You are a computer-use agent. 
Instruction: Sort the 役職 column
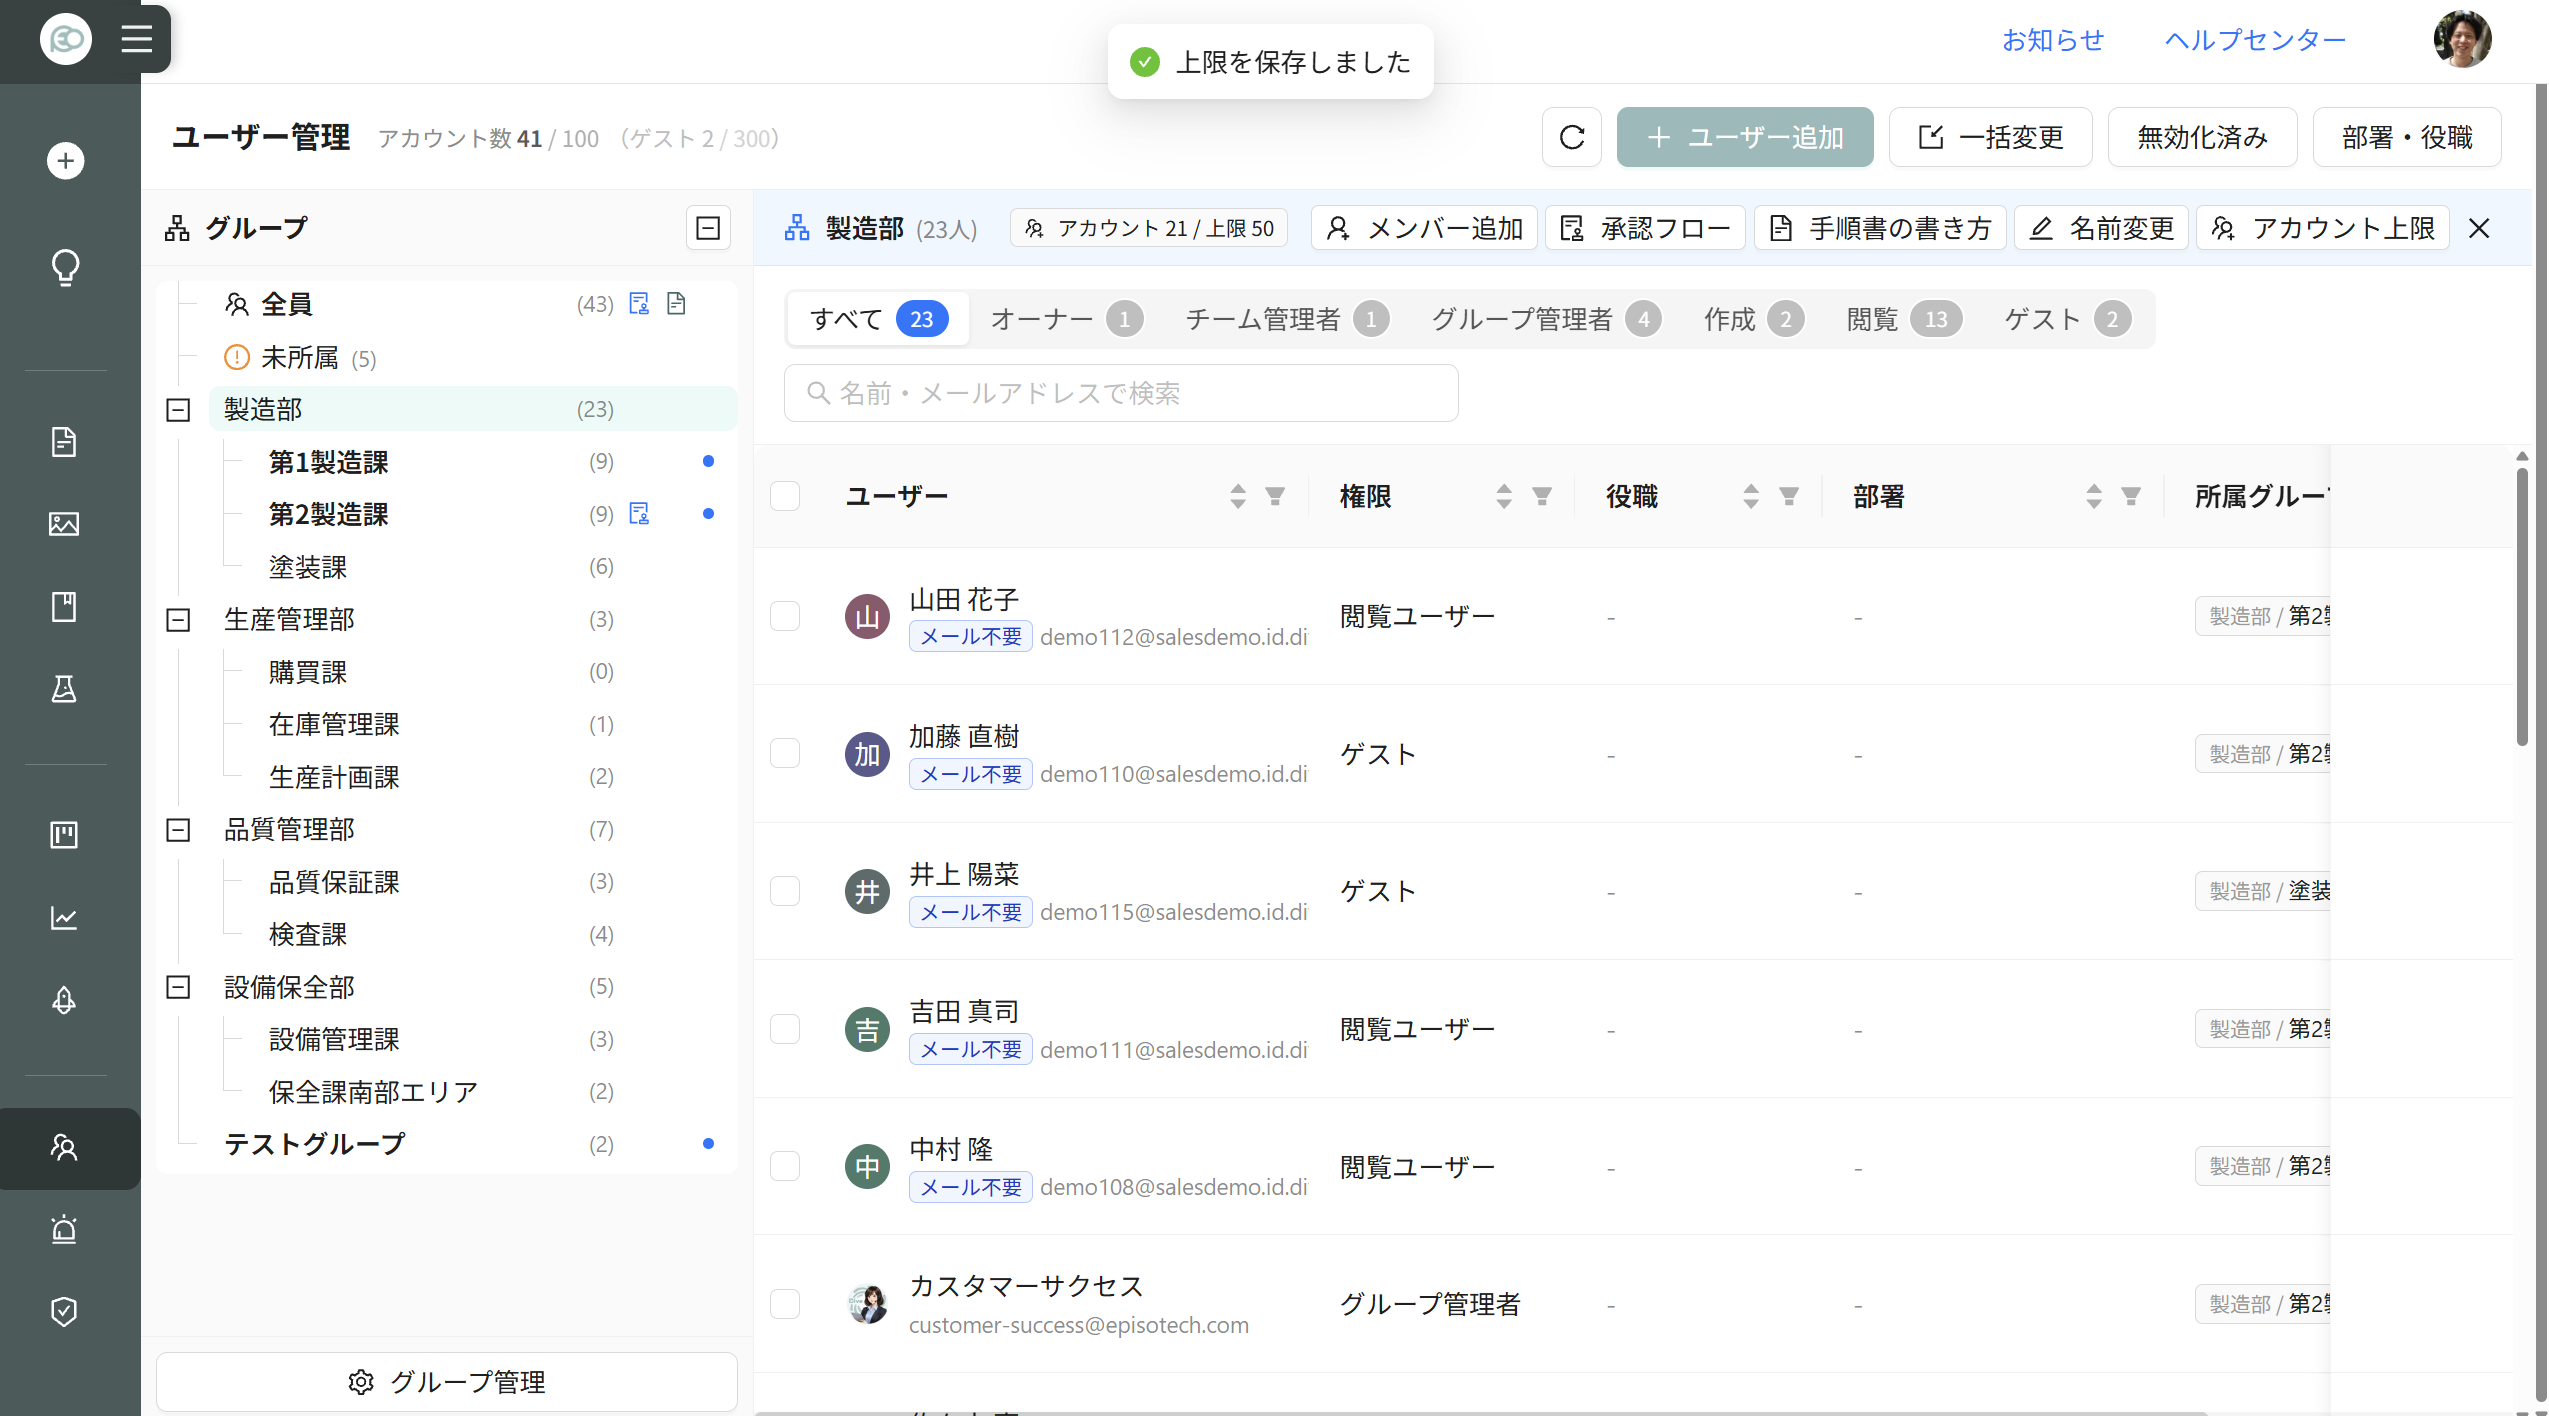[x=1751, y=496]
